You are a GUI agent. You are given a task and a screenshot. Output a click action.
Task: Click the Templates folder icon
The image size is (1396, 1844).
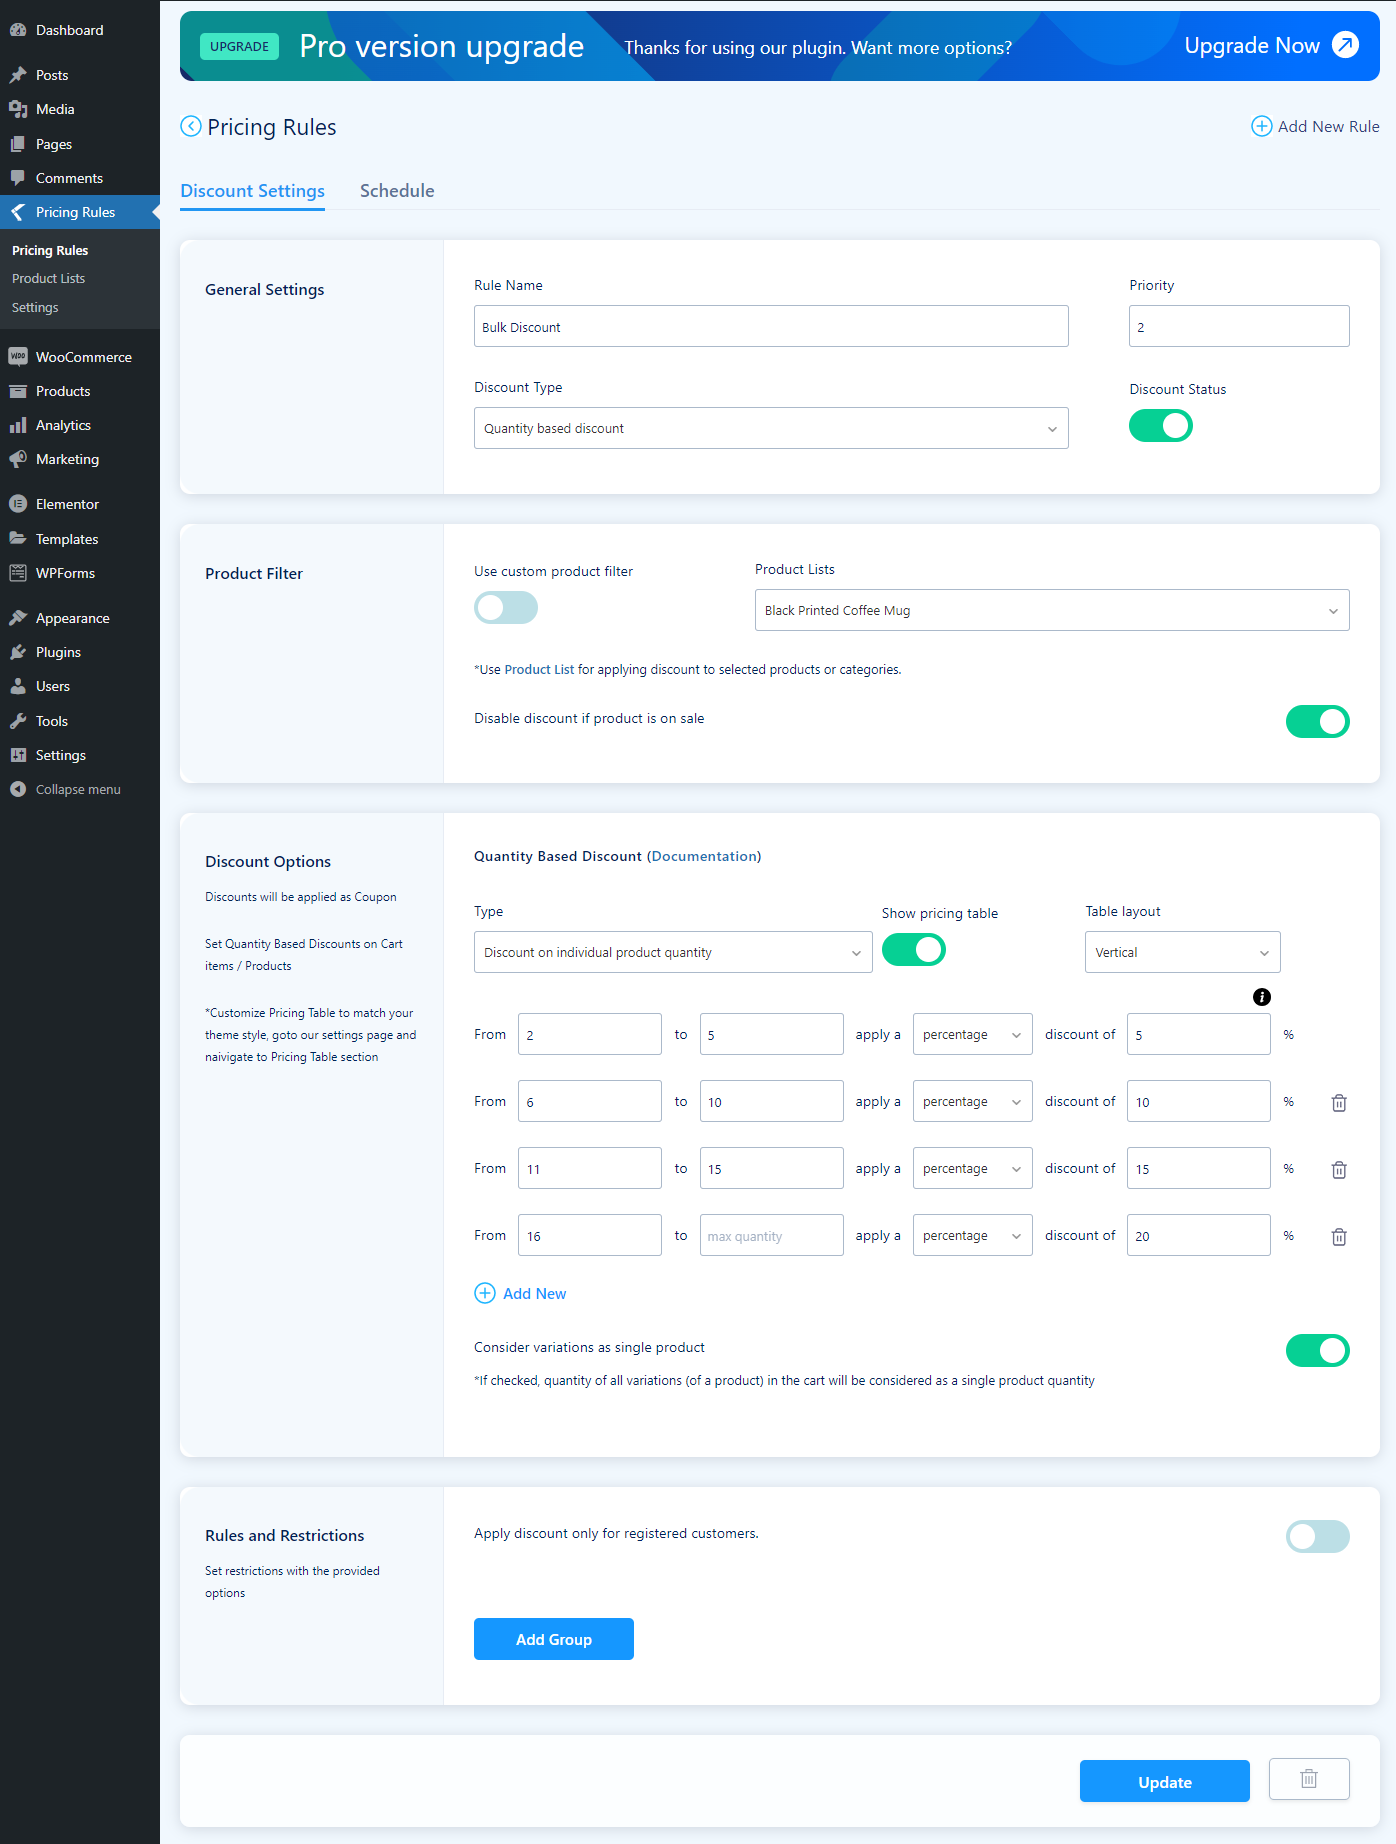(18, 539)
